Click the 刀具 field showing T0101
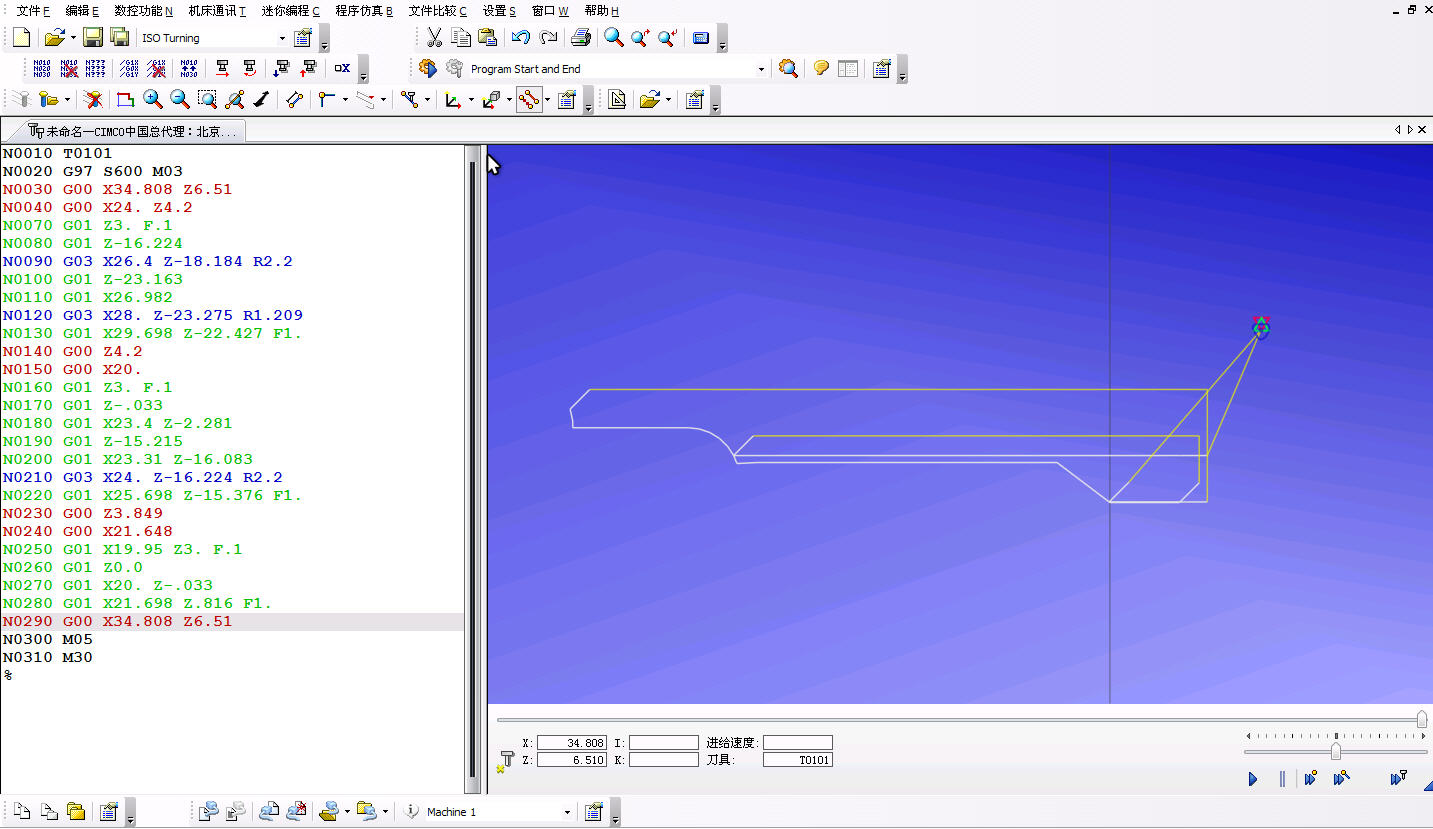 pyautogui.click(x=797, y=760)
